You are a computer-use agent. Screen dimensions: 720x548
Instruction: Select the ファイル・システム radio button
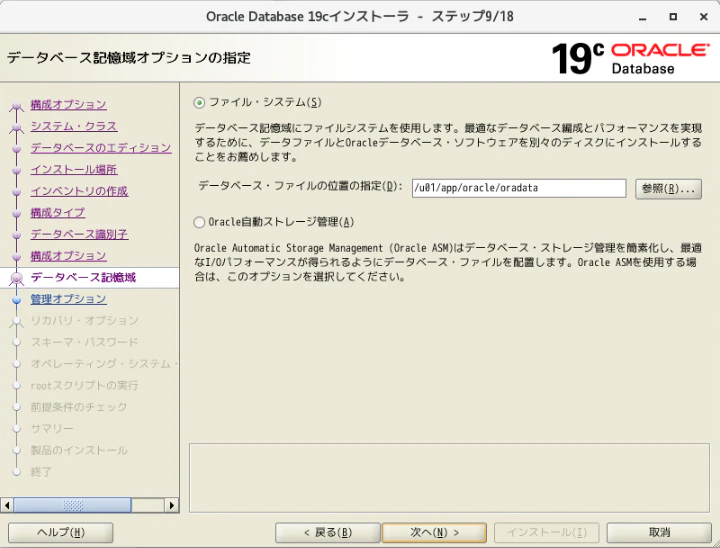coord(199,102)
